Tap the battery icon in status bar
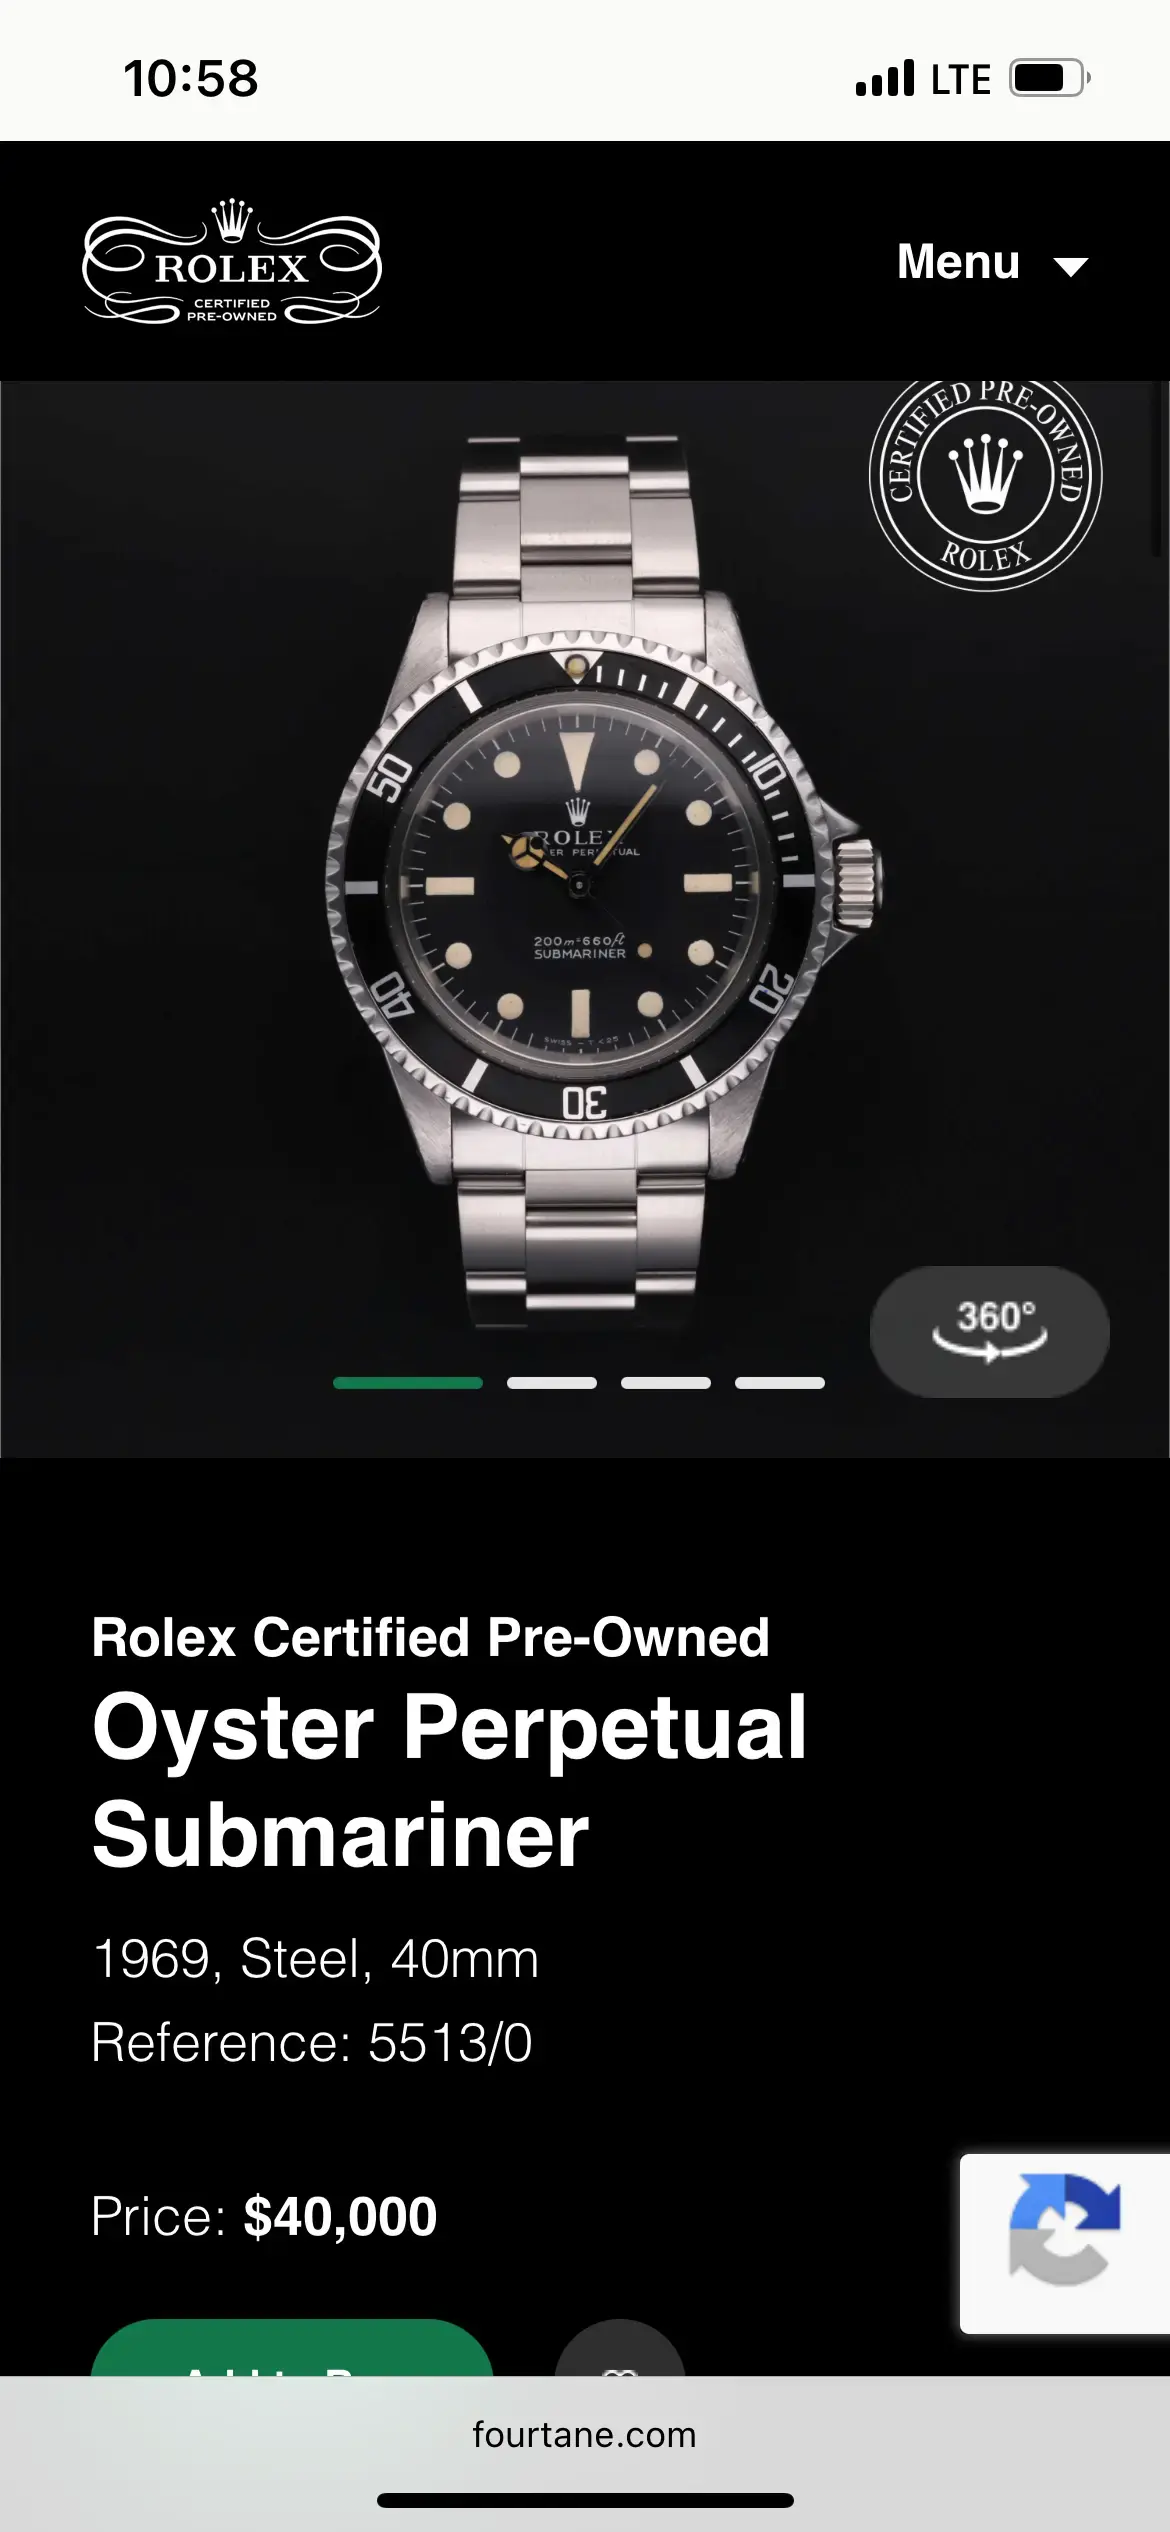Screen dimensions: 1170x2532 (1049, 78)
